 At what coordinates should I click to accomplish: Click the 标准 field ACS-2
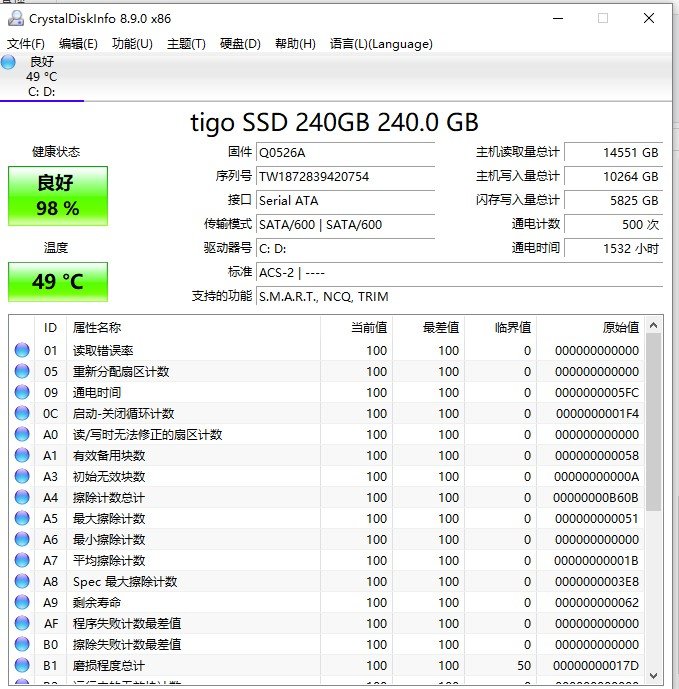(459, 272)
